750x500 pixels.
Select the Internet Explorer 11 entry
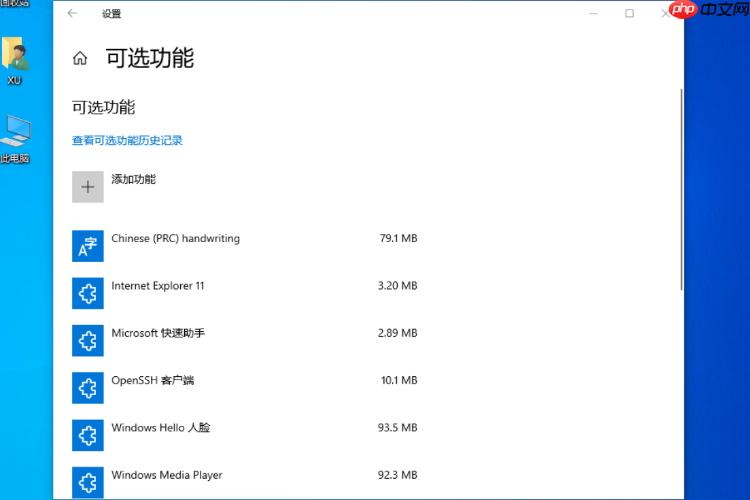[x=245, y=293]
